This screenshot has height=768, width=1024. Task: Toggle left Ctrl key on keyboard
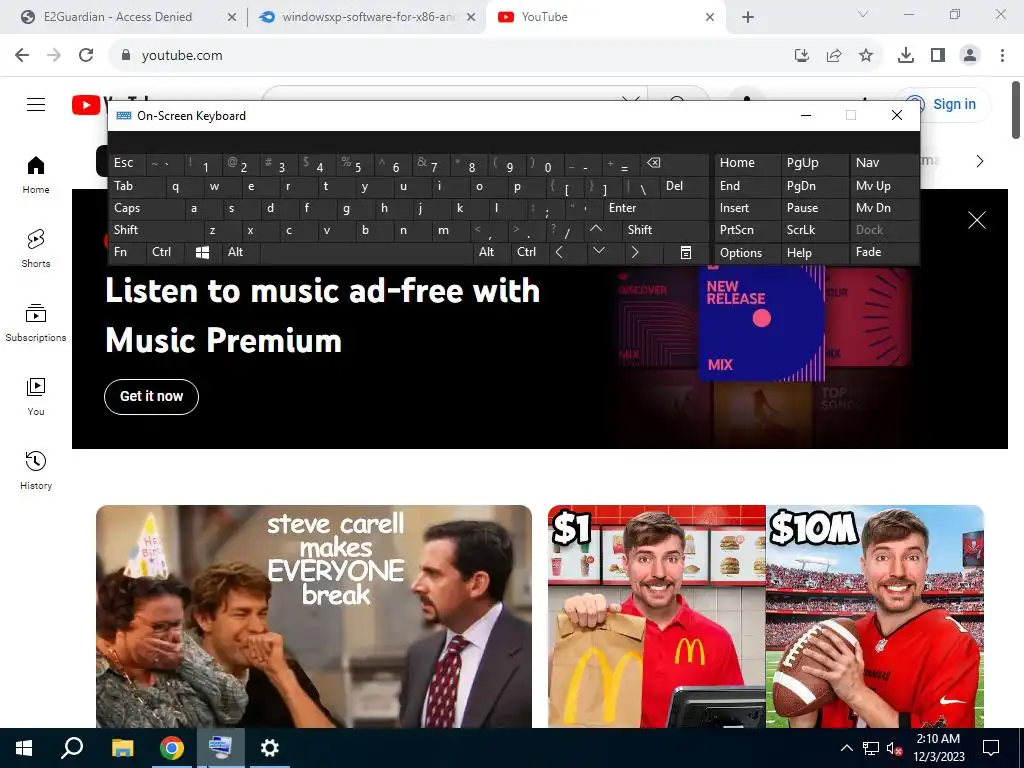(x=165, y=252)
